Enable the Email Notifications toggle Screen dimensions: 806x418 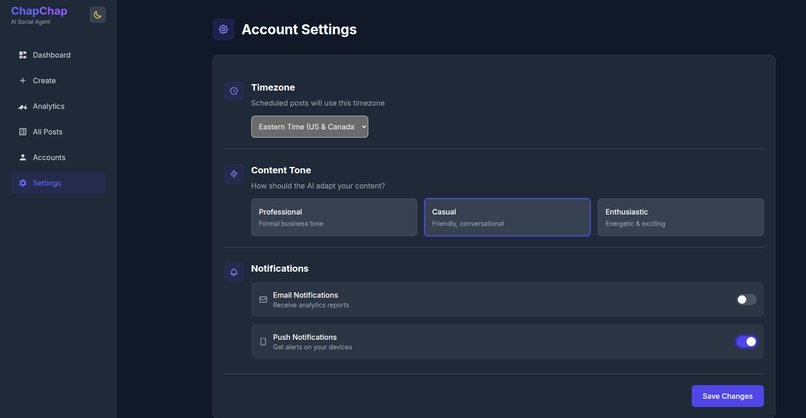tap(746, 300)
